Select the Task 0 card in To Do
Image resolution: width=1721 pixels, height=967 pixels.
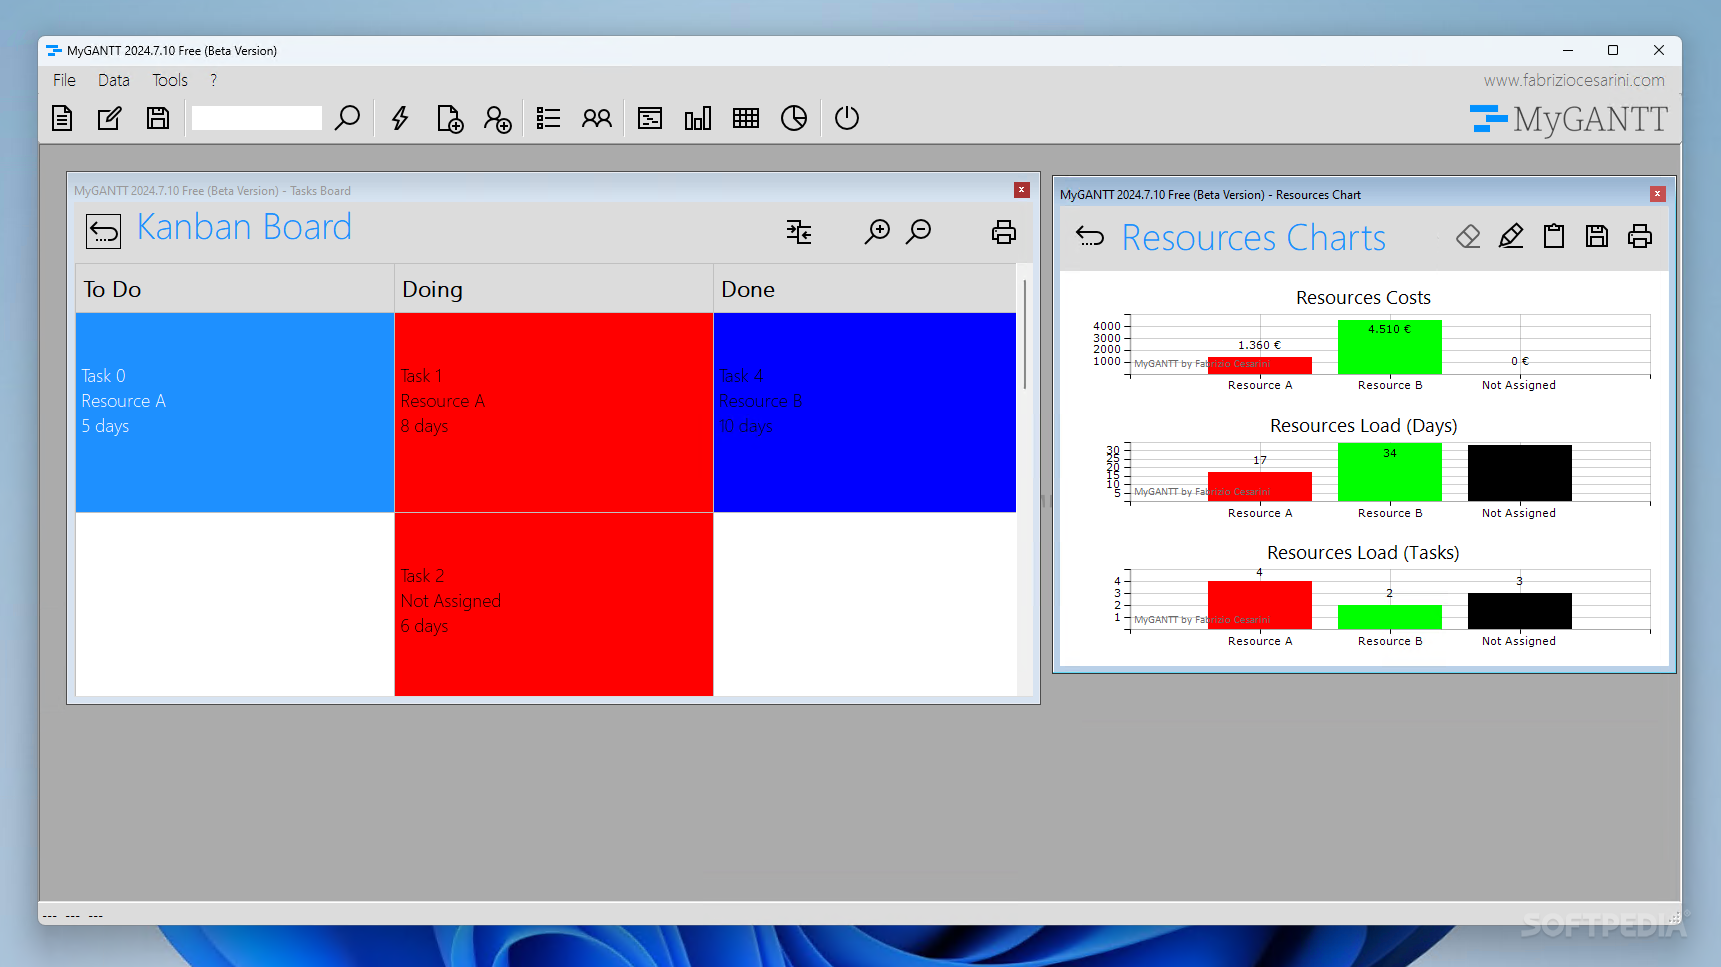(235, 412)
